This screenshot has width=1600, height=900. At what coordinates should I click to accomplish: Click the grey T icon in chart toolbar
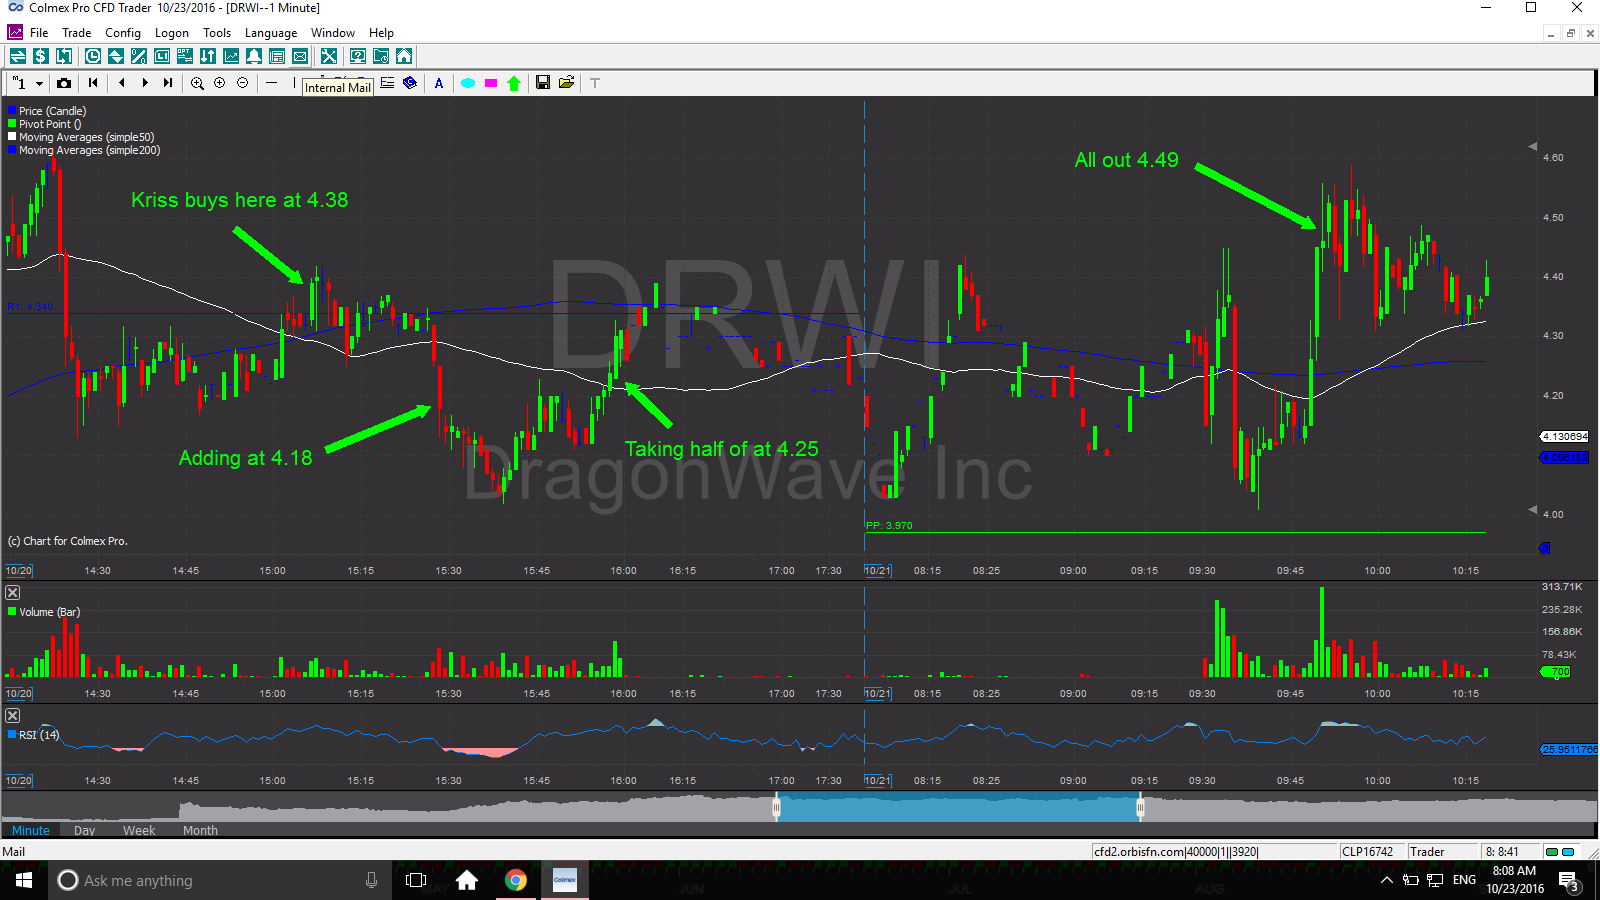tap(595, 83)
